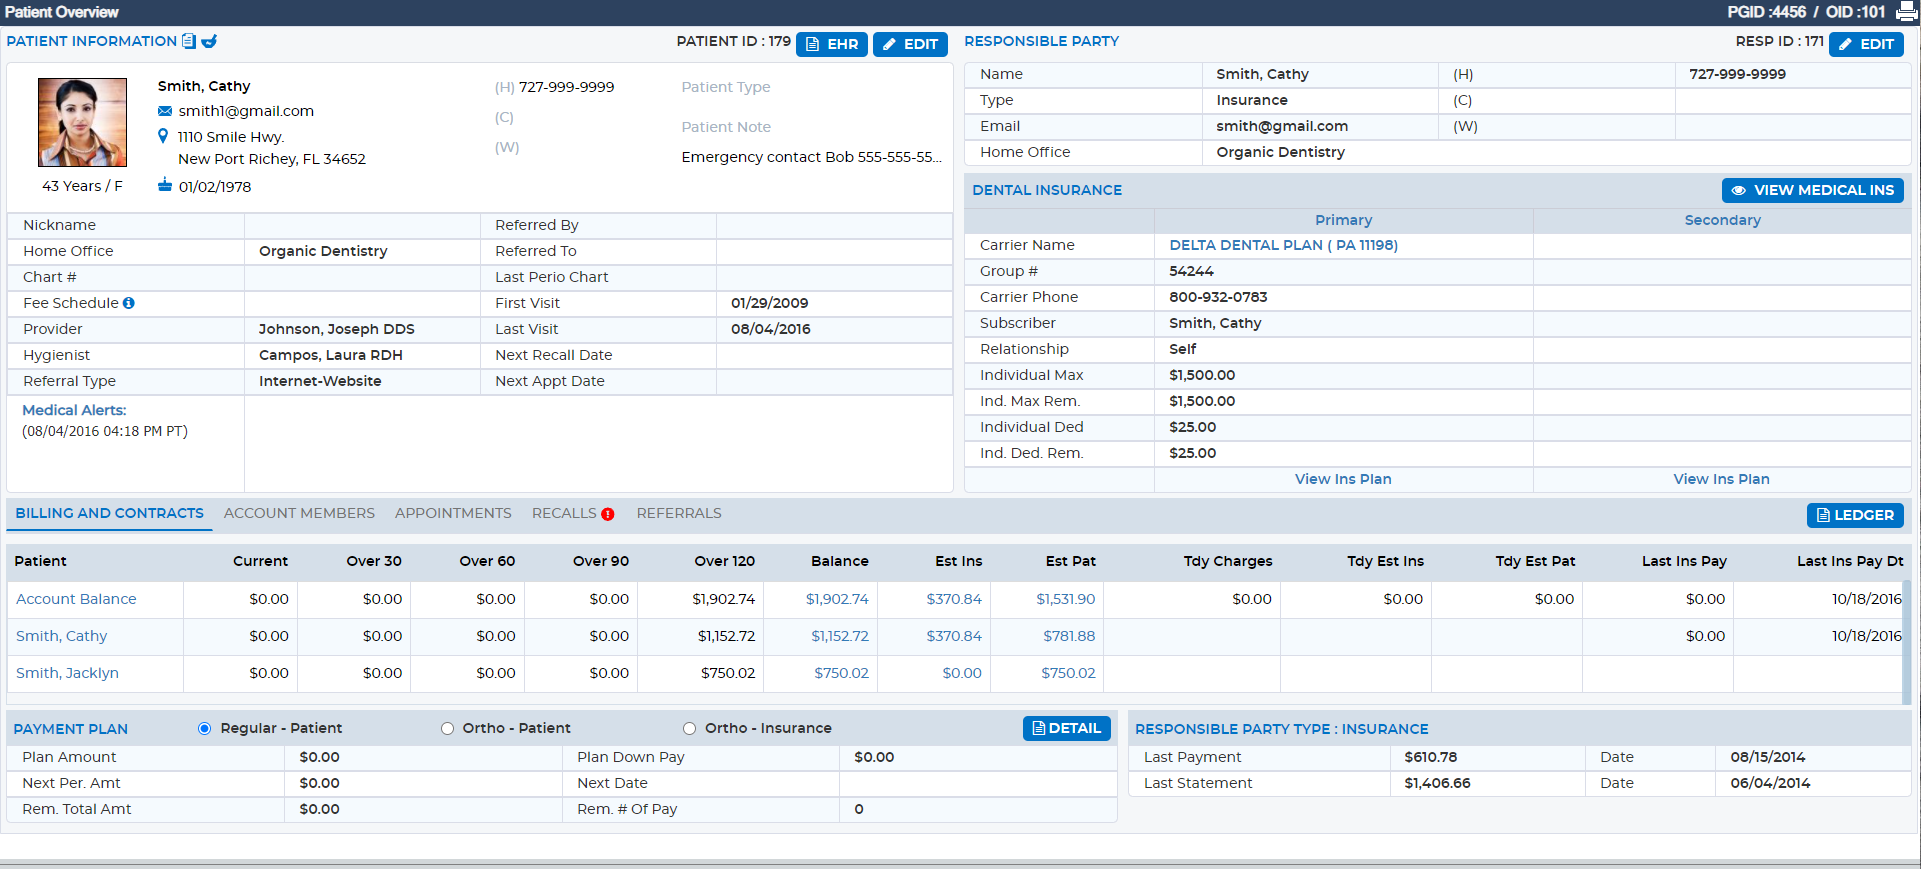Open the patient's EHR
The width and height of the screenshot is (1921, 869).
click(832, 44)
